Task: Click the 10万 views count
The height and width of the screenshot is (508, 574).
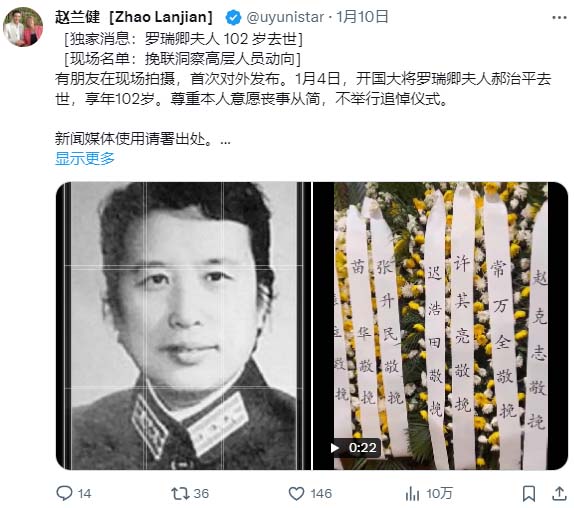Action: click(x=439, y=494)
